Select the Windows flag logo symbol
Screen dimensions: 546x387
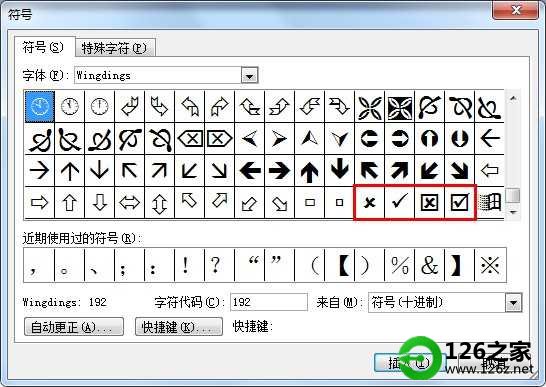point(490,202)
